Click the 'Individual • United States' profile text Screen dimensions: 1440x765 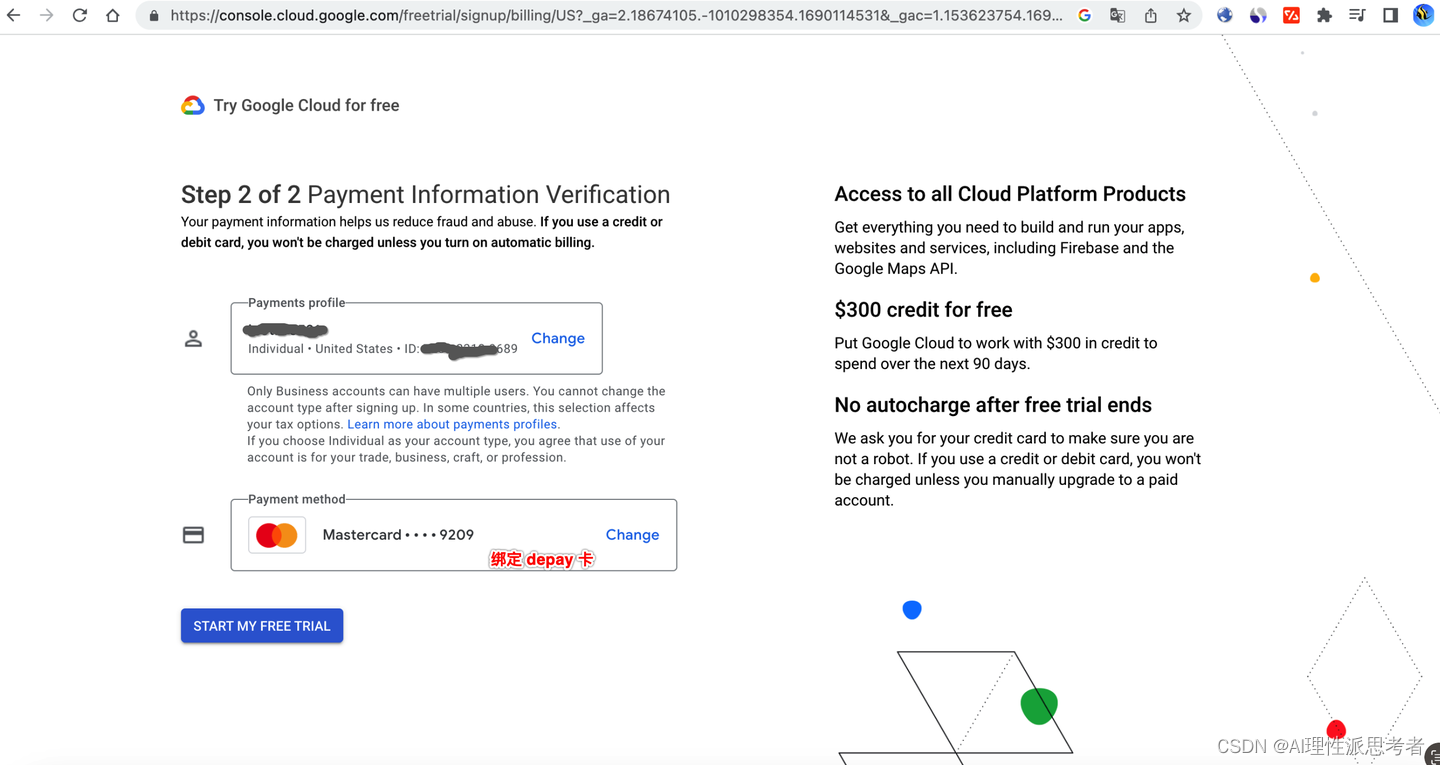(x=320, y=349)
